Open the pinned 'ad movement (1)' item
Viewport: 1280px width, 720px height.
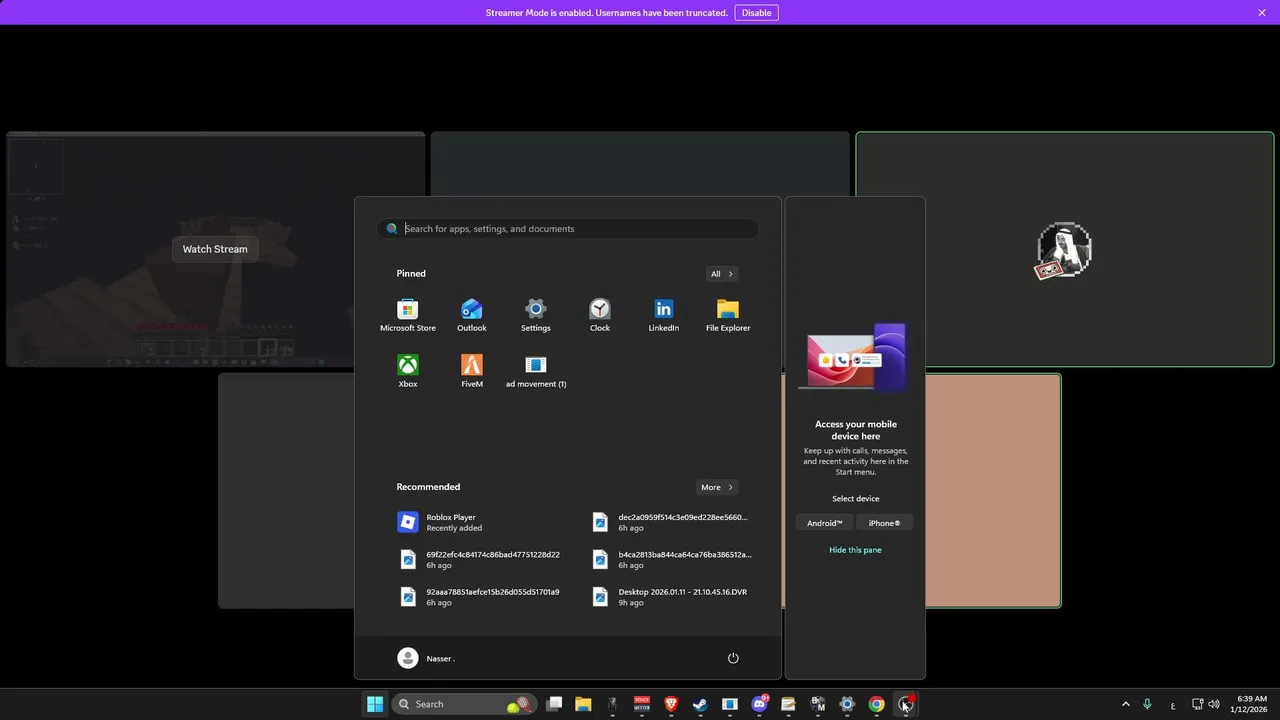coord(536,372)
